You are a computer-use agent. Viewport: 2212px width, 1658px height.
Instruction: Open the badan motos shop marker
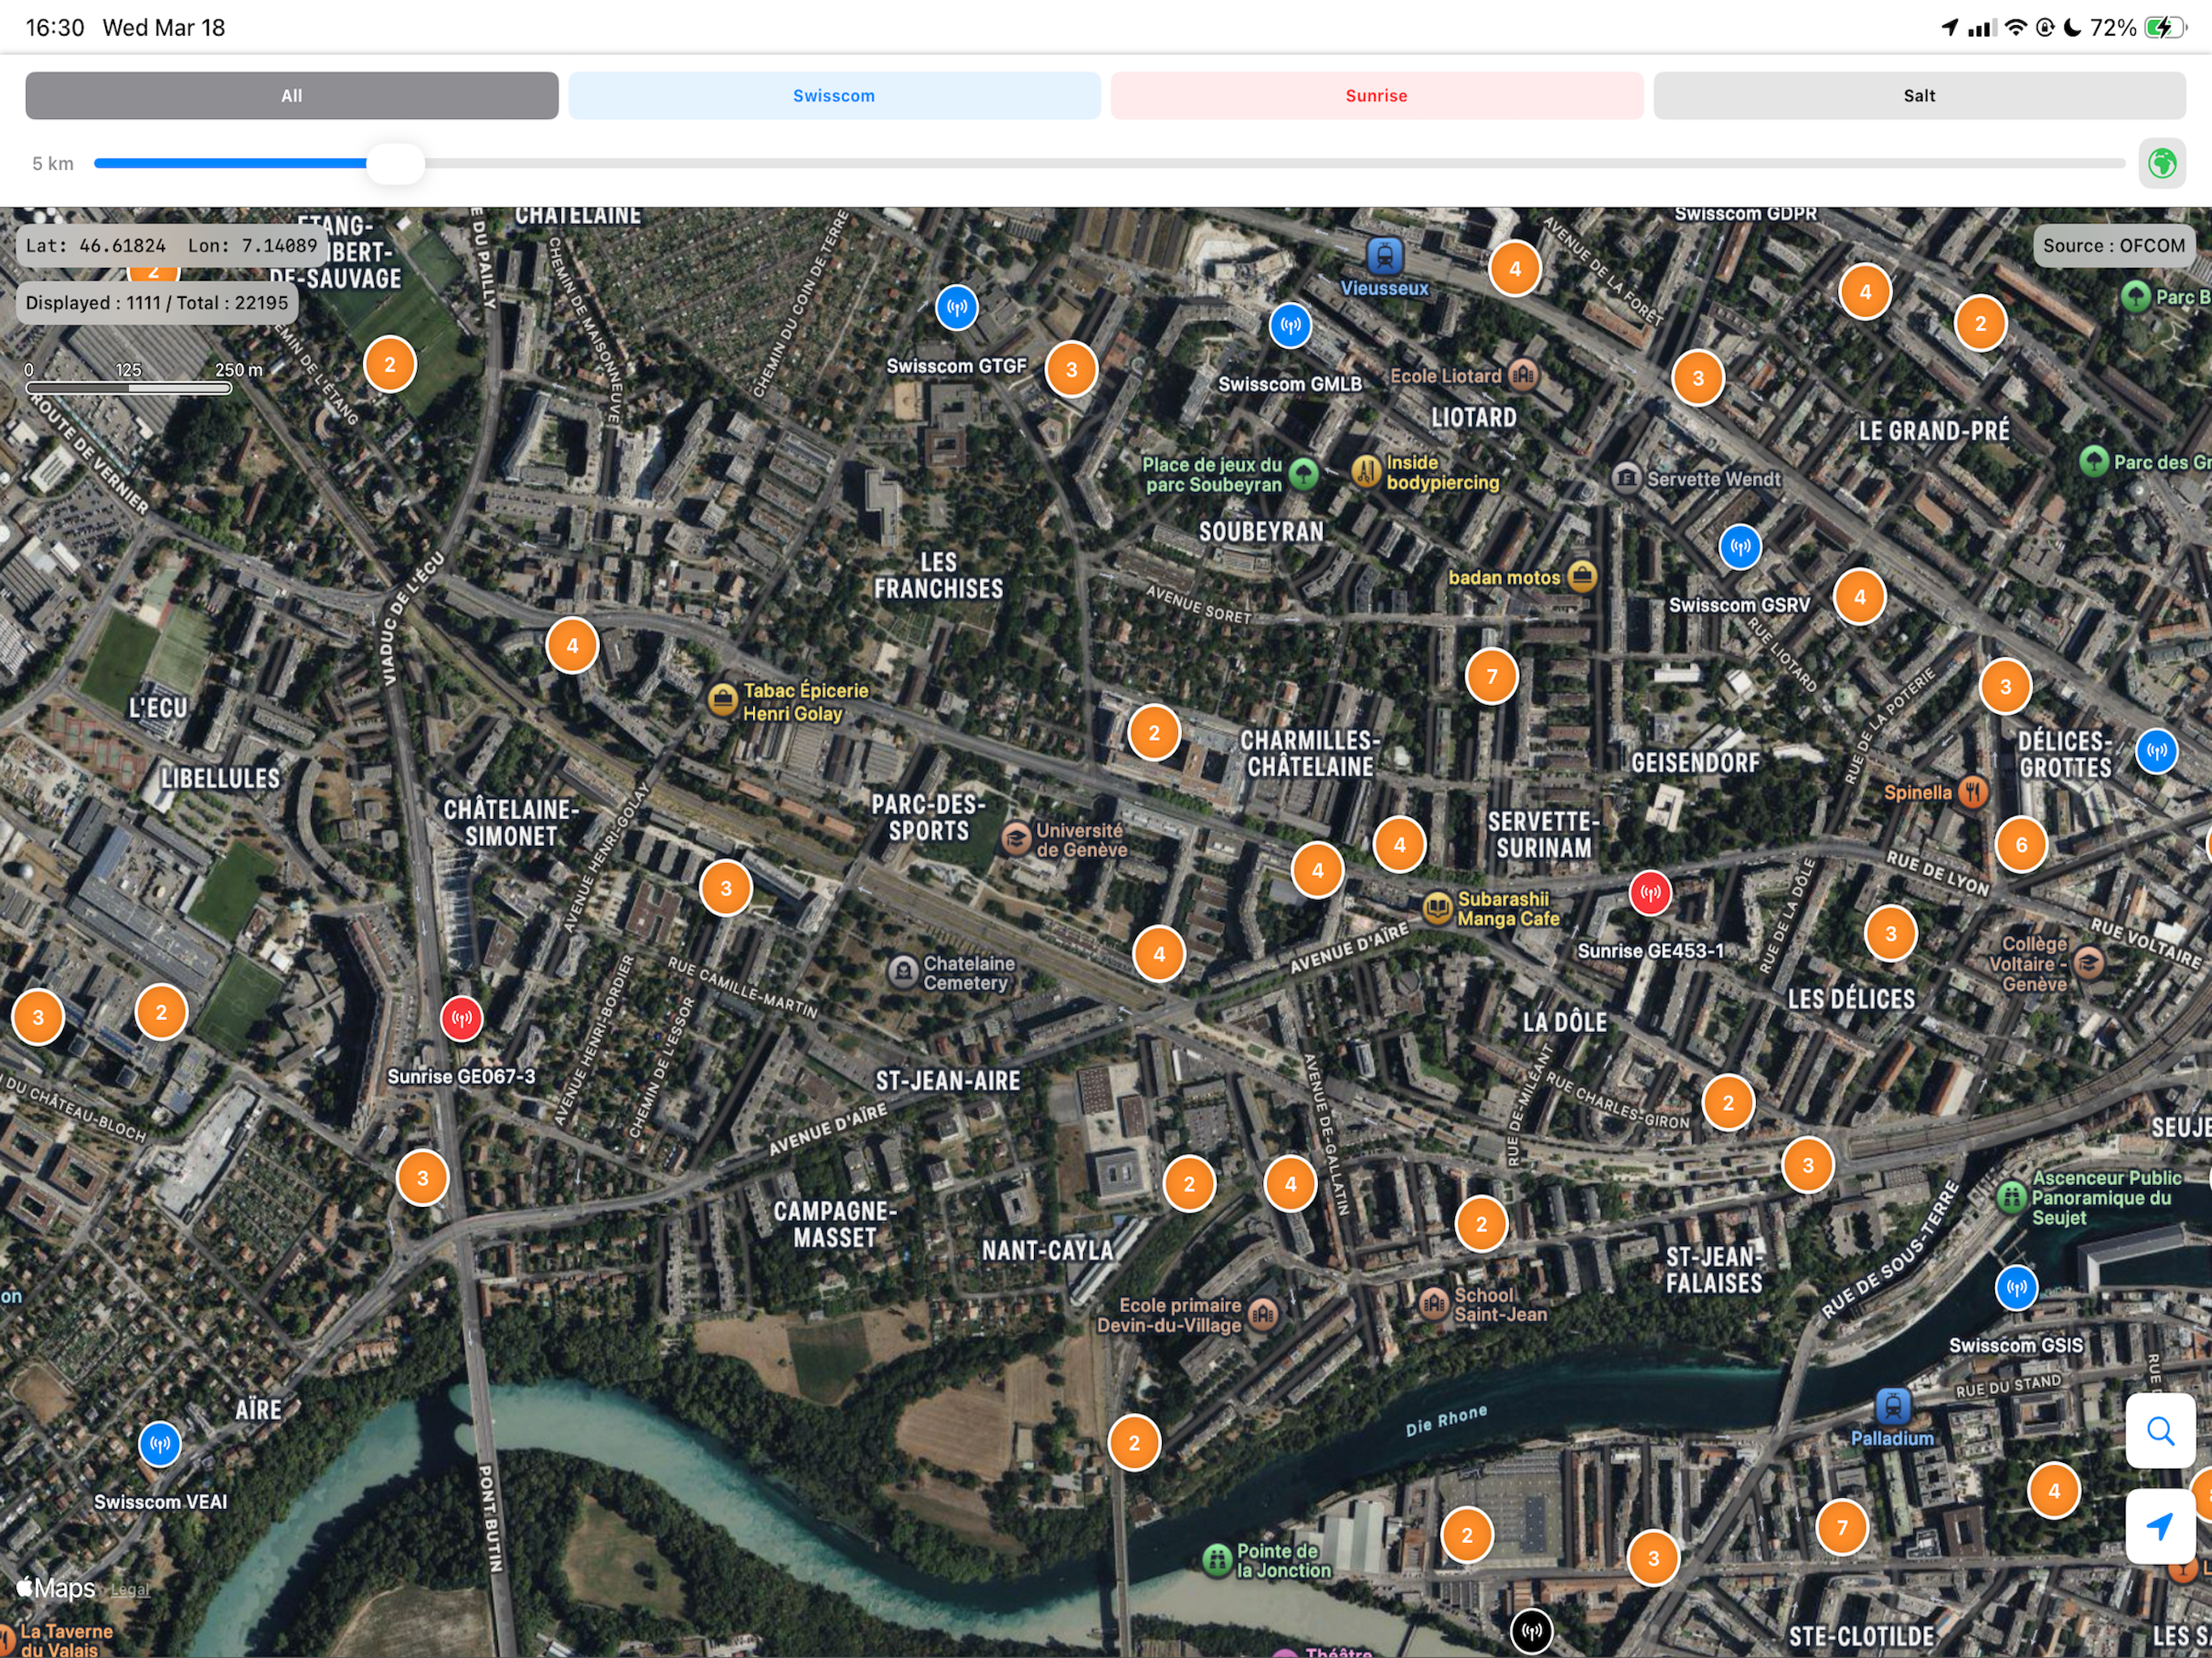1581,576
